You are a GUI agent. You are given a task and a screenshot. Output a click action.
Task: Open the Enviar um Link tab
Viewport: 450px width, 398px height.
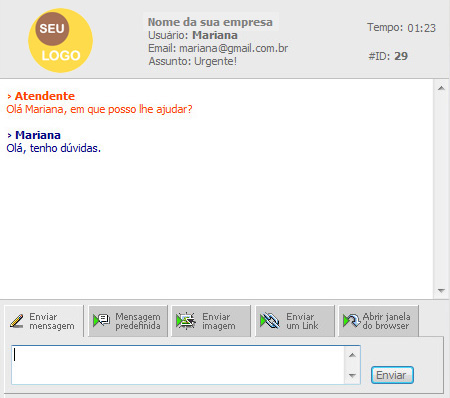(295, 321)
